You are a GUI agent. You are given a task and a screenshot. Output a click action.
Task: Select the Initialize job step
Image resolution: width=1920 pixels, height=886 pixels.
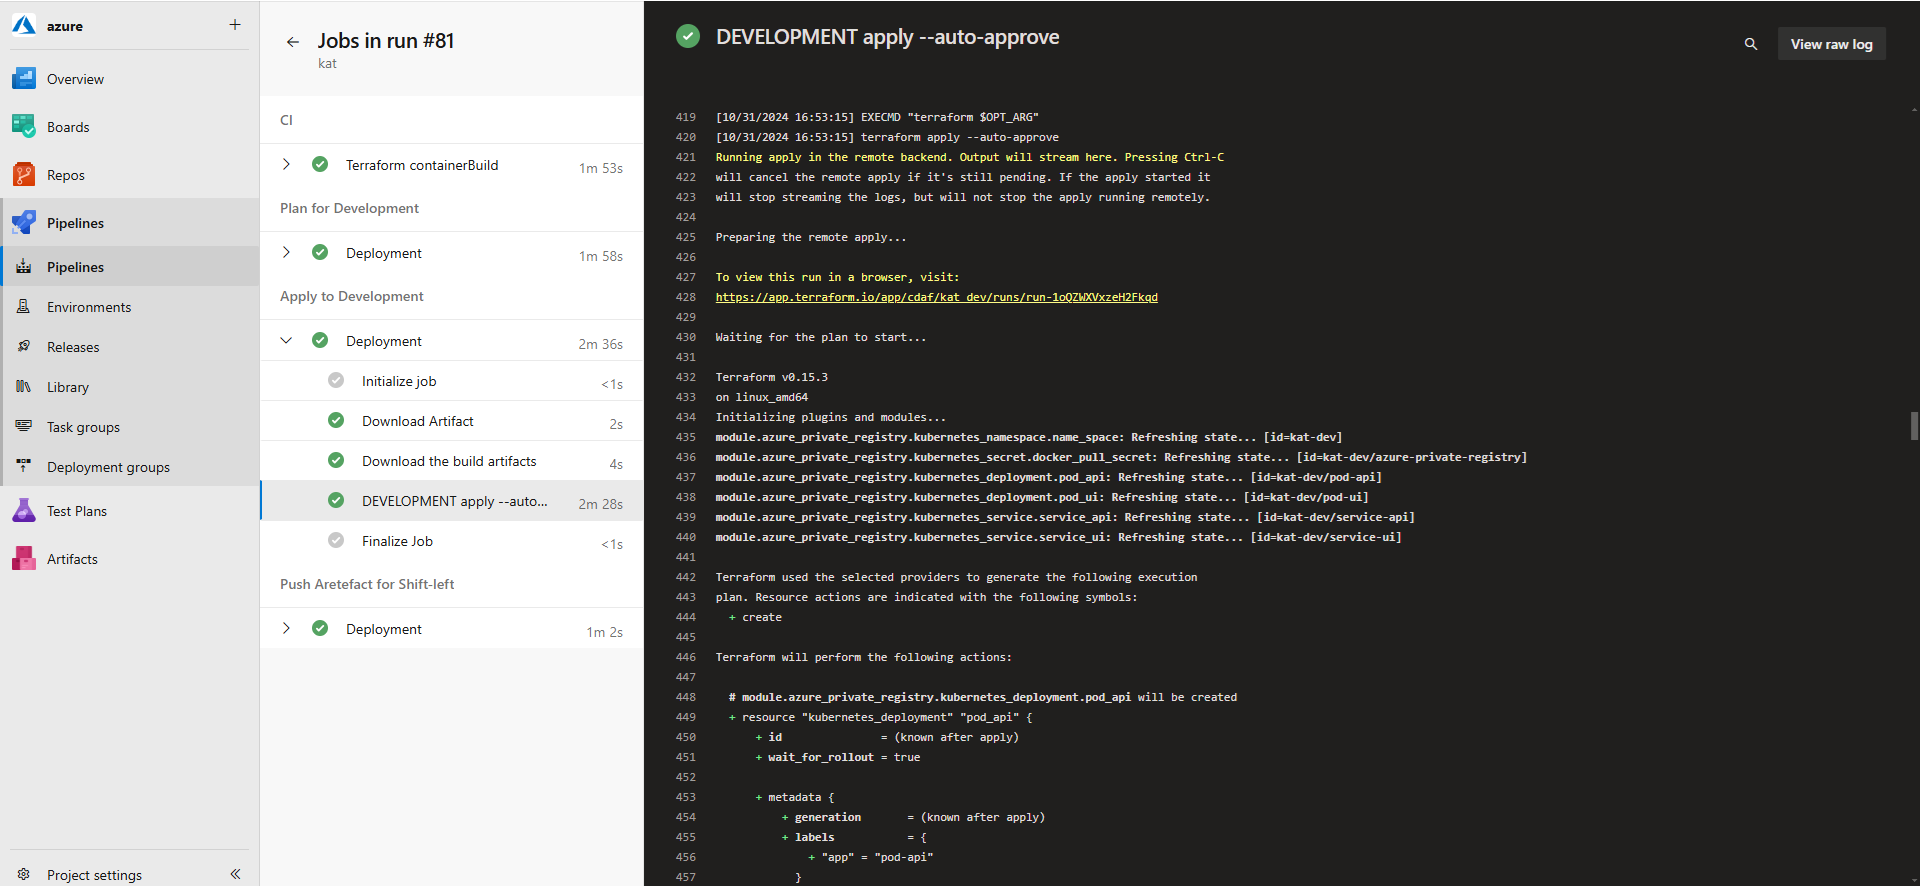pyautogui.click(x=452, y=381)
